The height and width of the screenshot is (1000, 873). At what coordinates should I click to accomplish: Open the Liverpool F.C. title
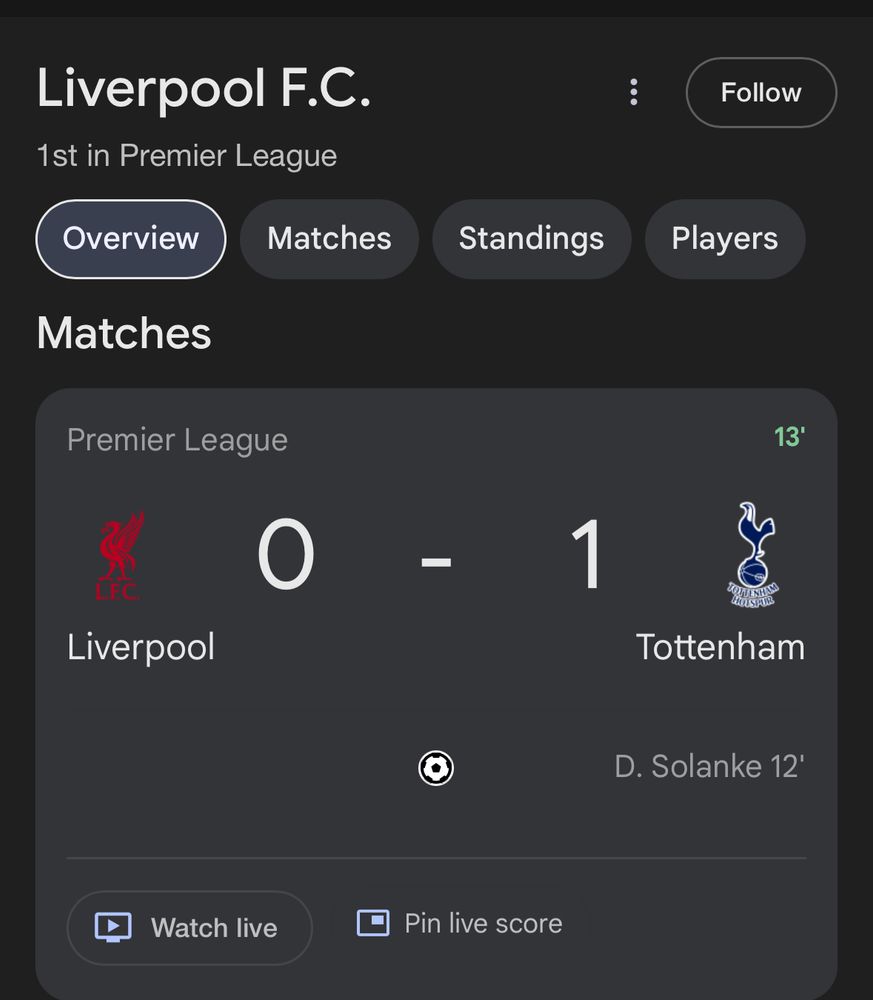203,88
